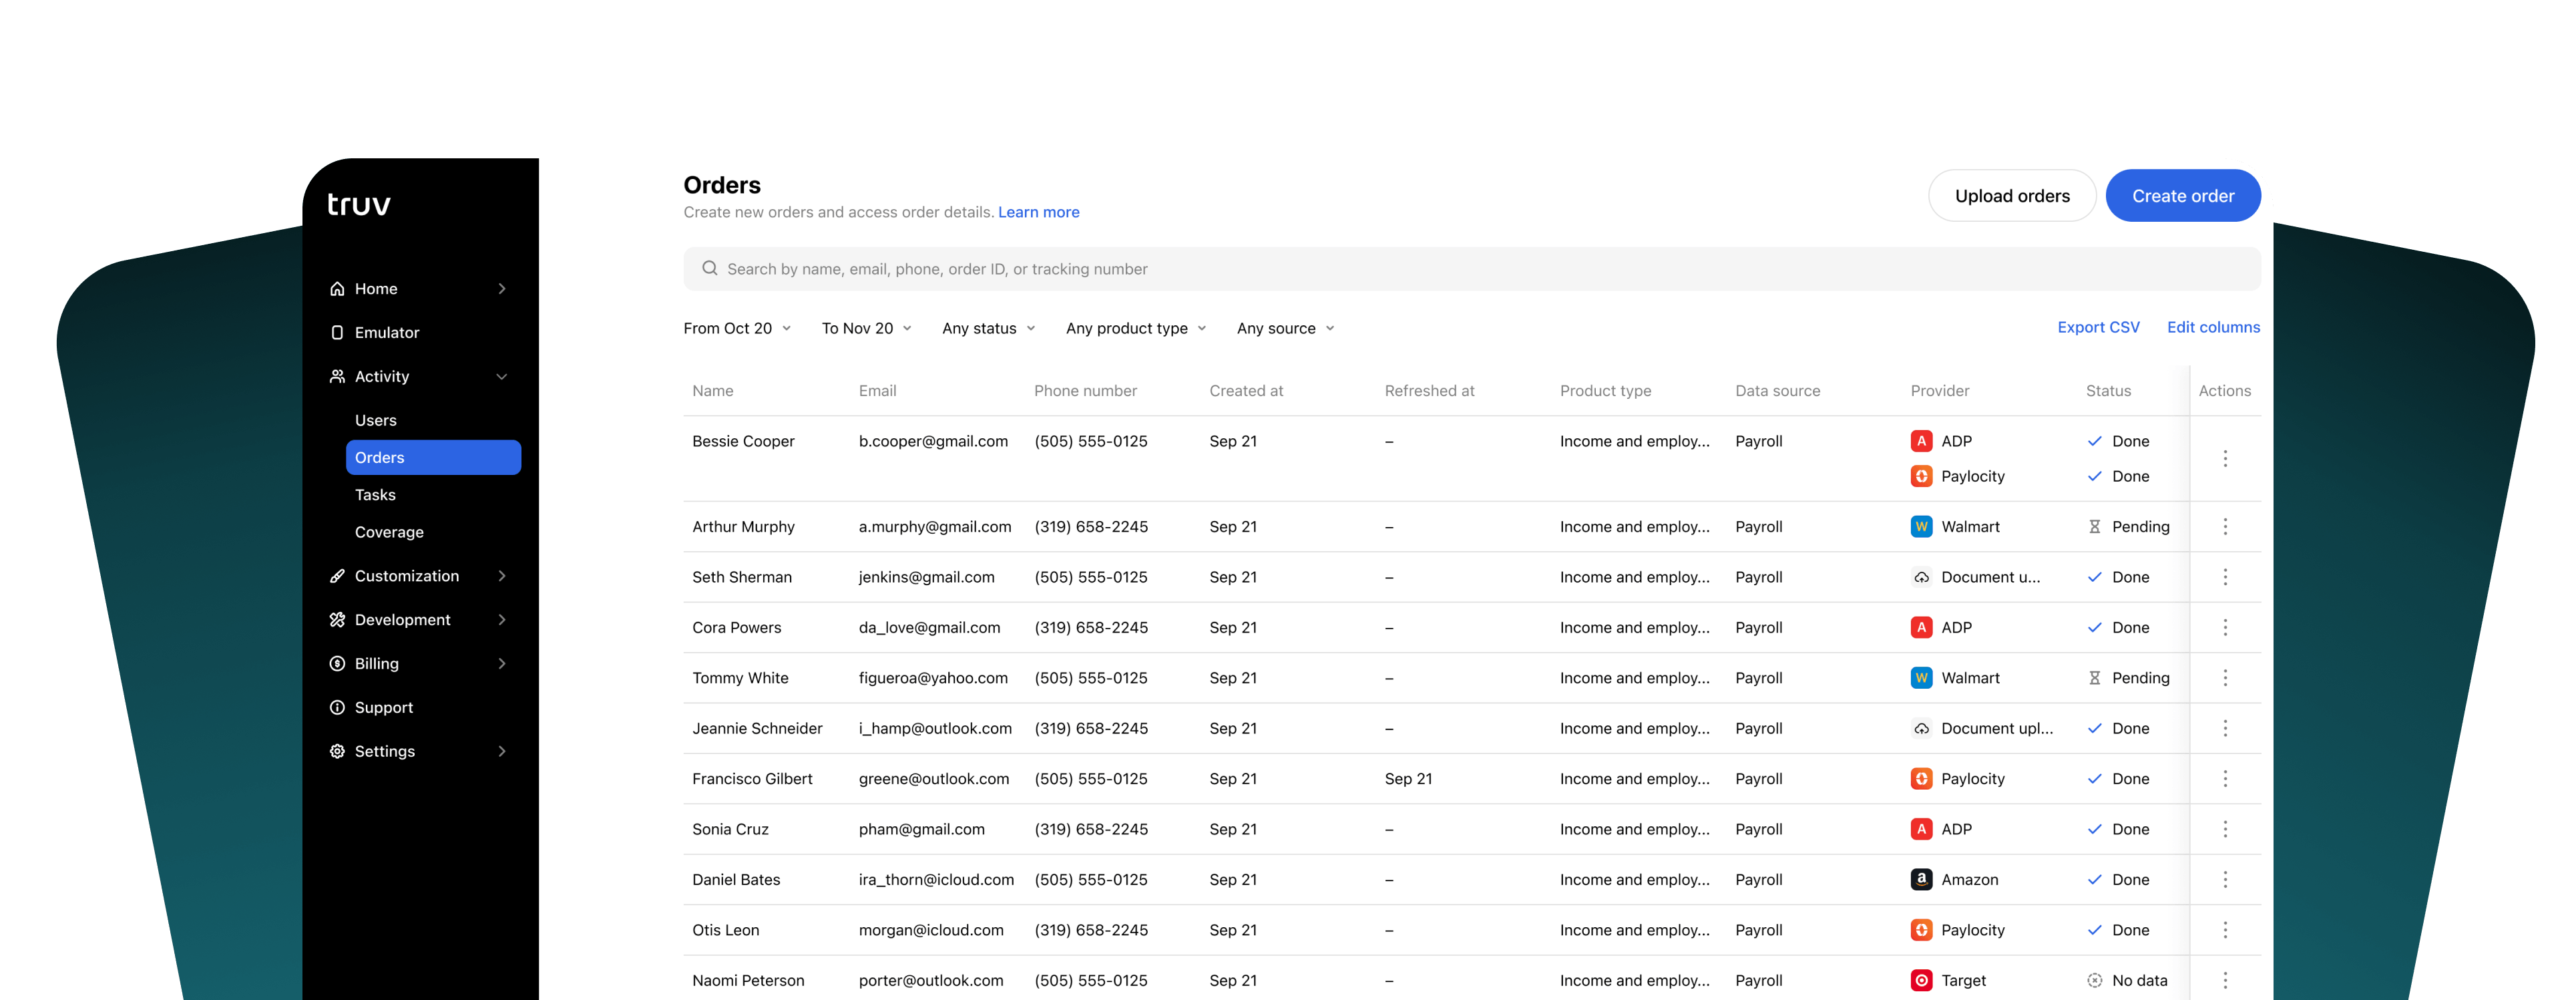Click the Create order button
The image size is (2576, 1000).
coord(2183,195)
